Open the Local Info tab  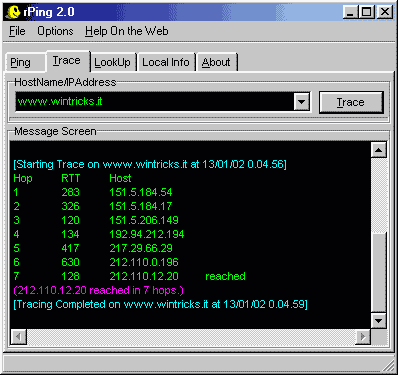[x=166, y=62]
